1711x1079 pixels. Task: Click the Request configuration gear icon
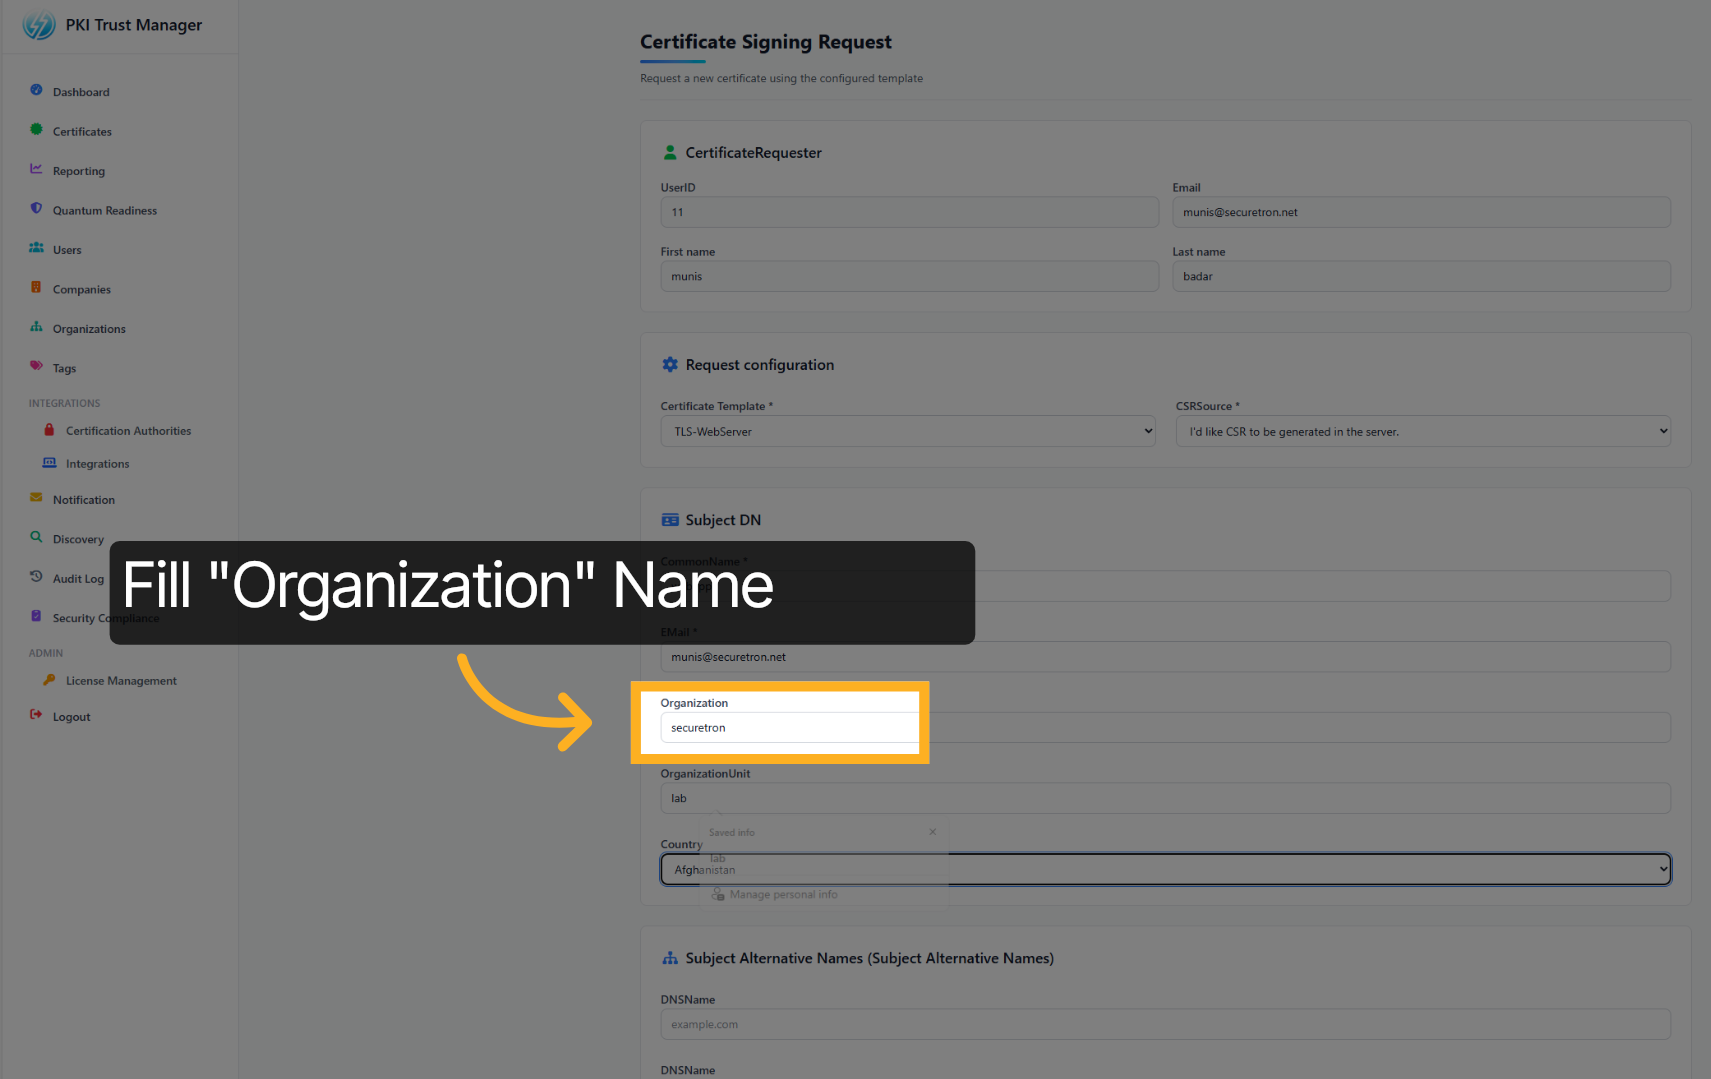pos(669,364)
